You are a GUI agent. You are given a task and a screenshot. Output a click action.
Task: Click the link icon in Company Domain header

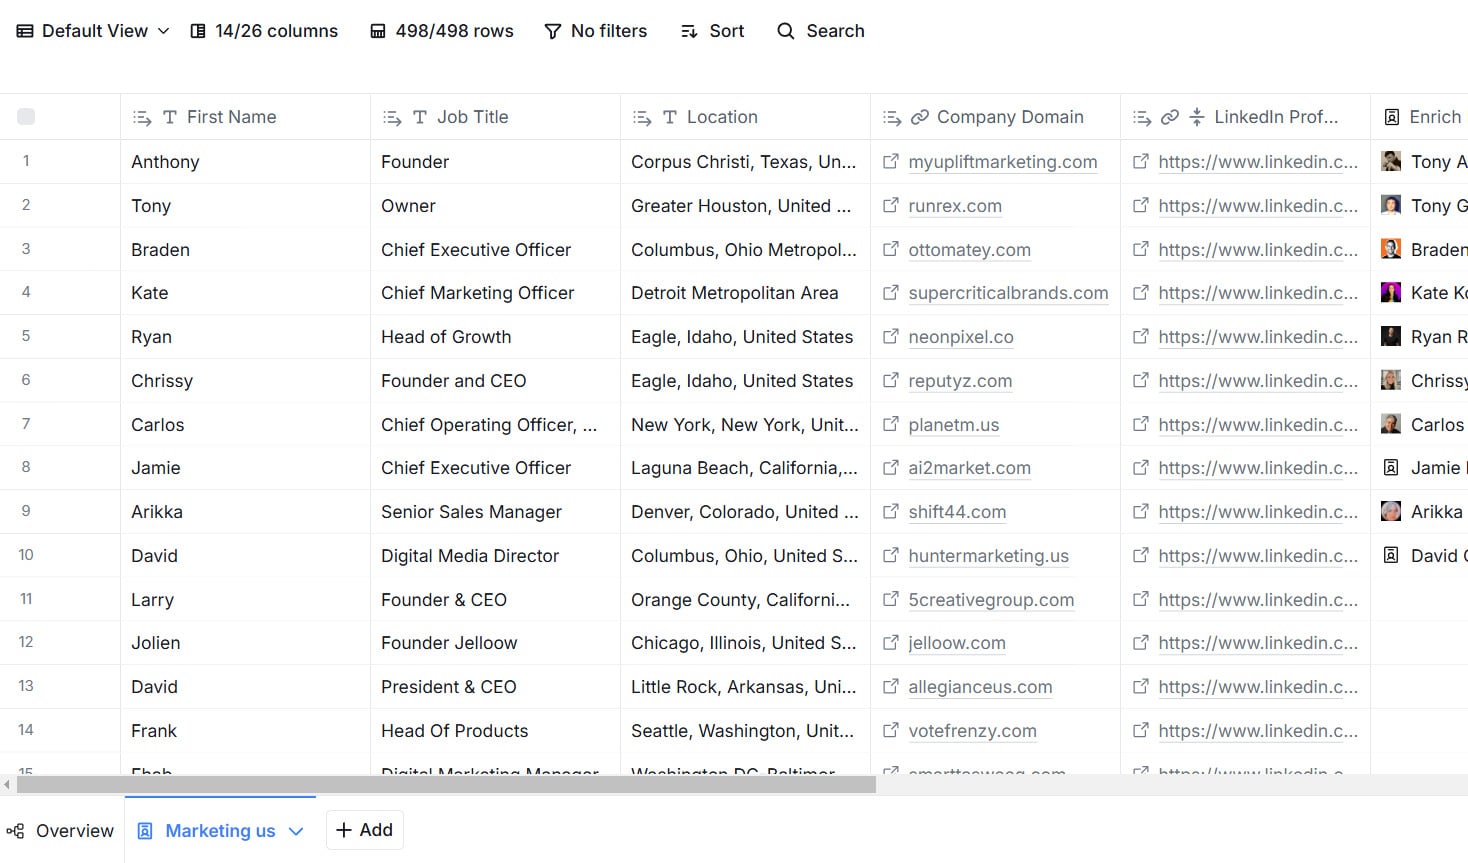920,117
